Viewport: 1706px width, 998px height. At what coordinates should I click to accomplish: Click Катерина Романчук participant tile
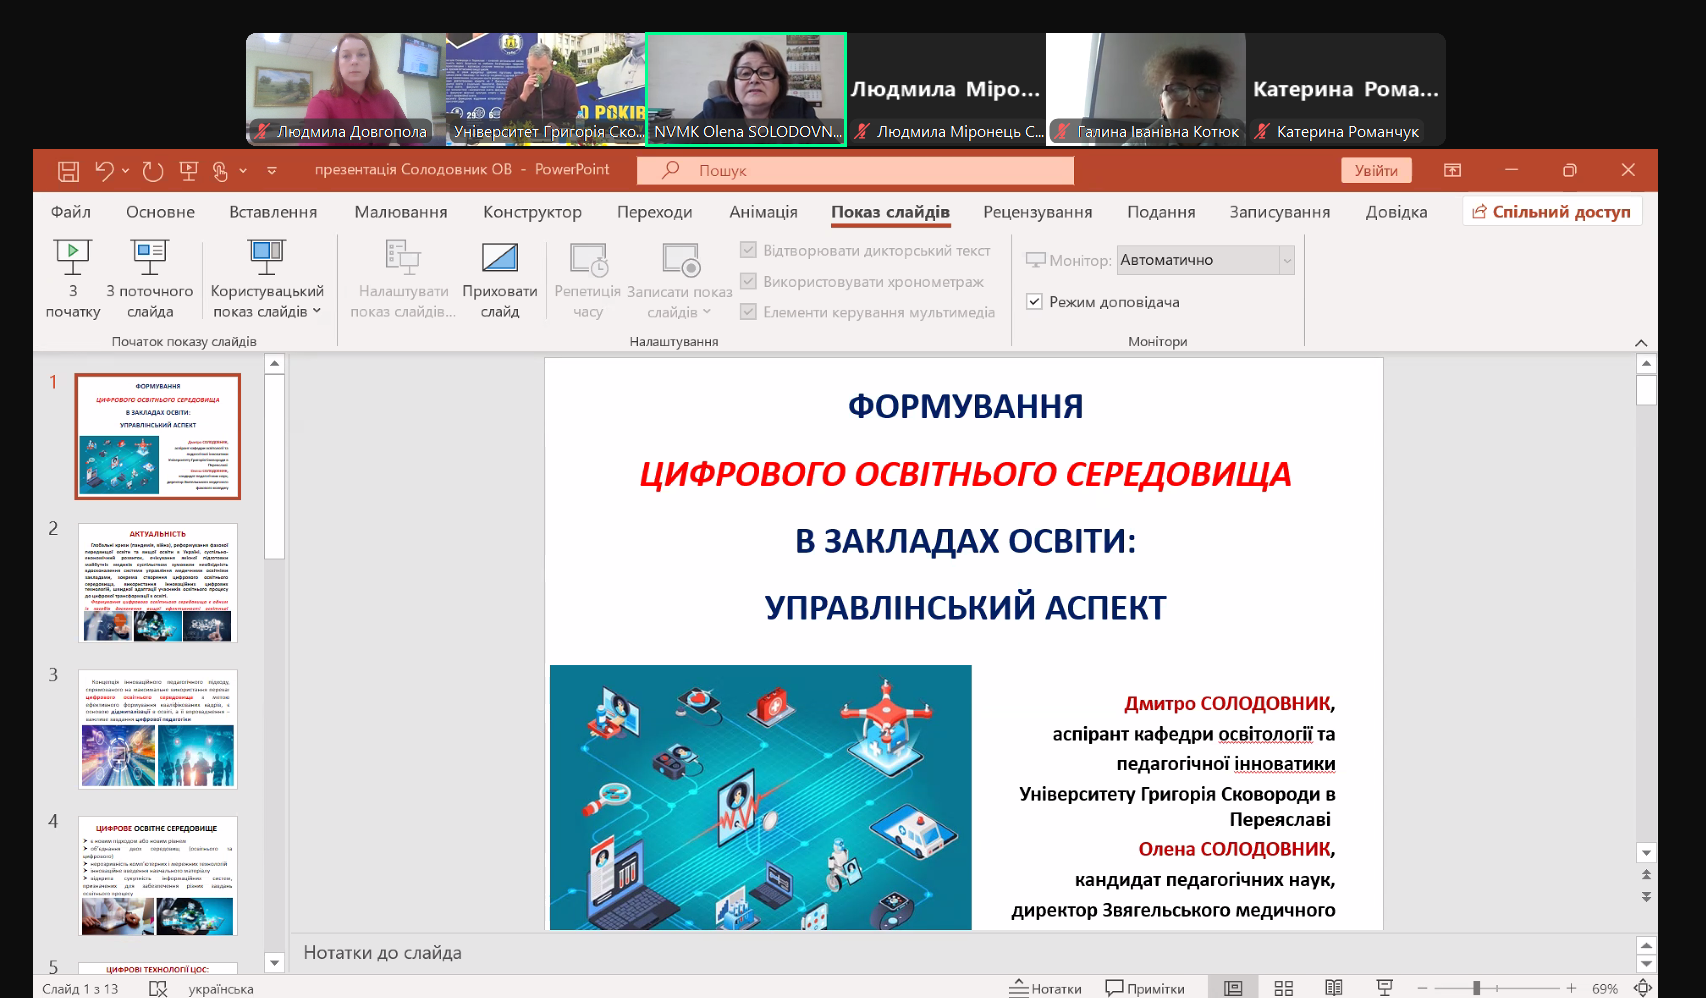[1346, 89]
